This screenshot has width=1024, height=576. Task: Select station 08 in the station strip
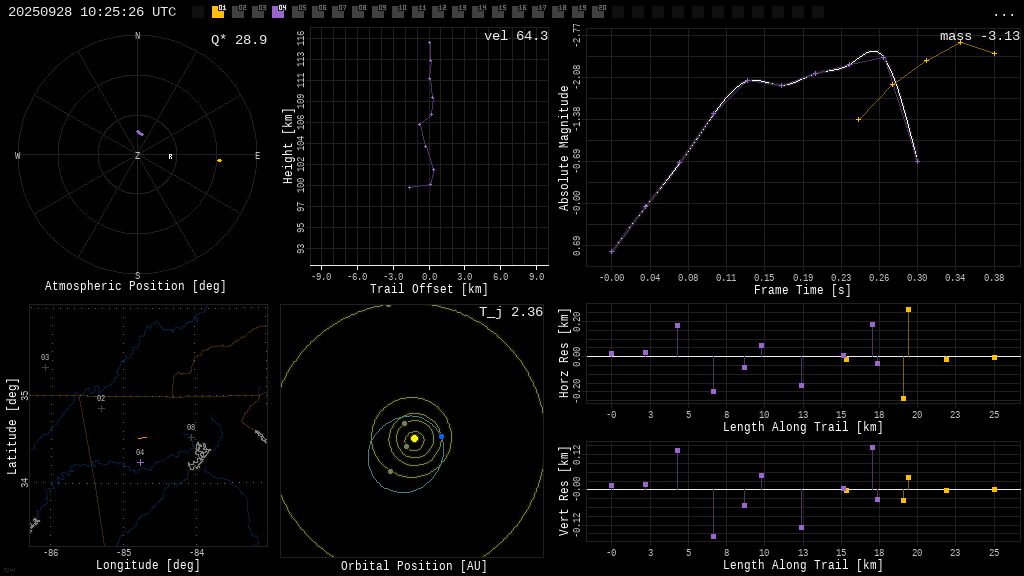[358, 12]
